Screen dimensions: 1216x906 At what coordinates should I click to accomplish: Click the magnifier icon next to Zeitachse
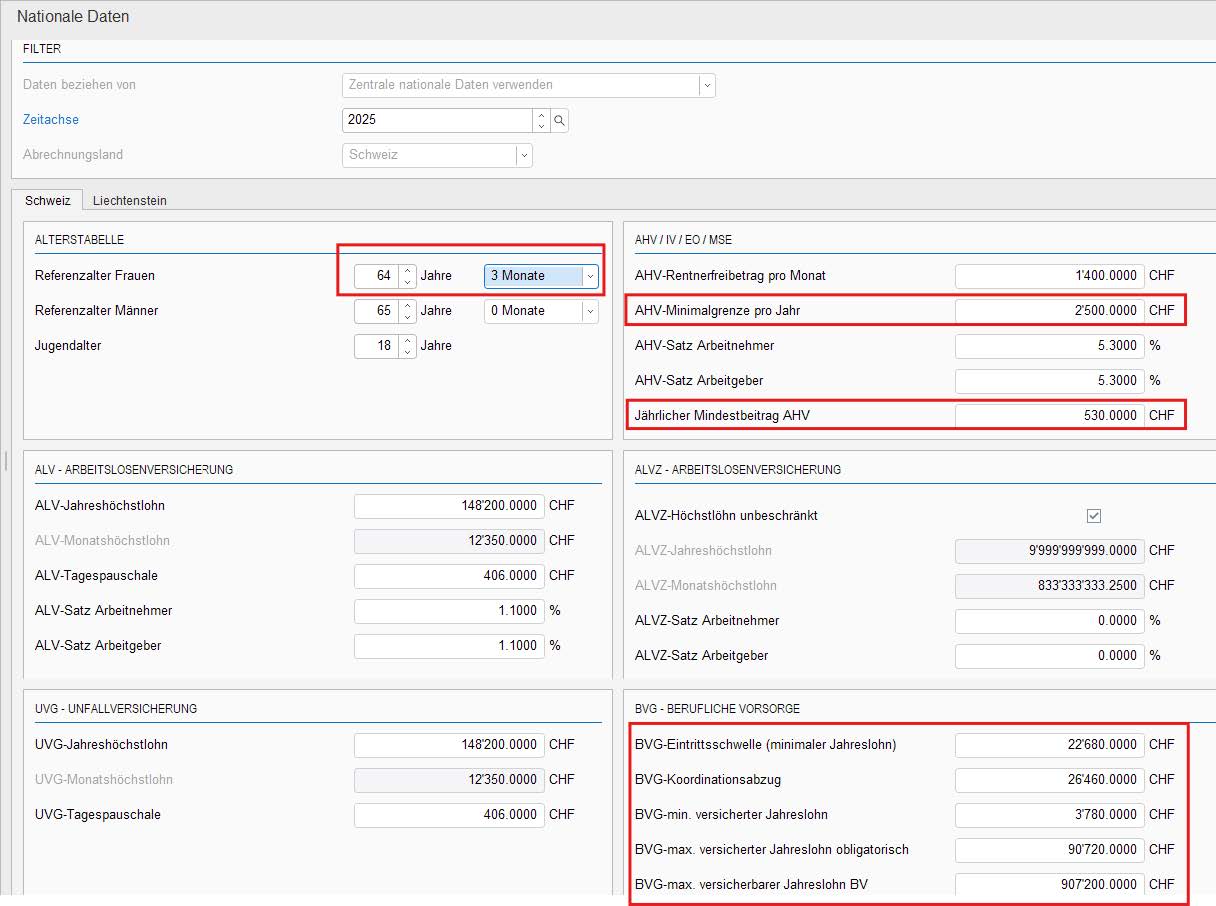560,120
